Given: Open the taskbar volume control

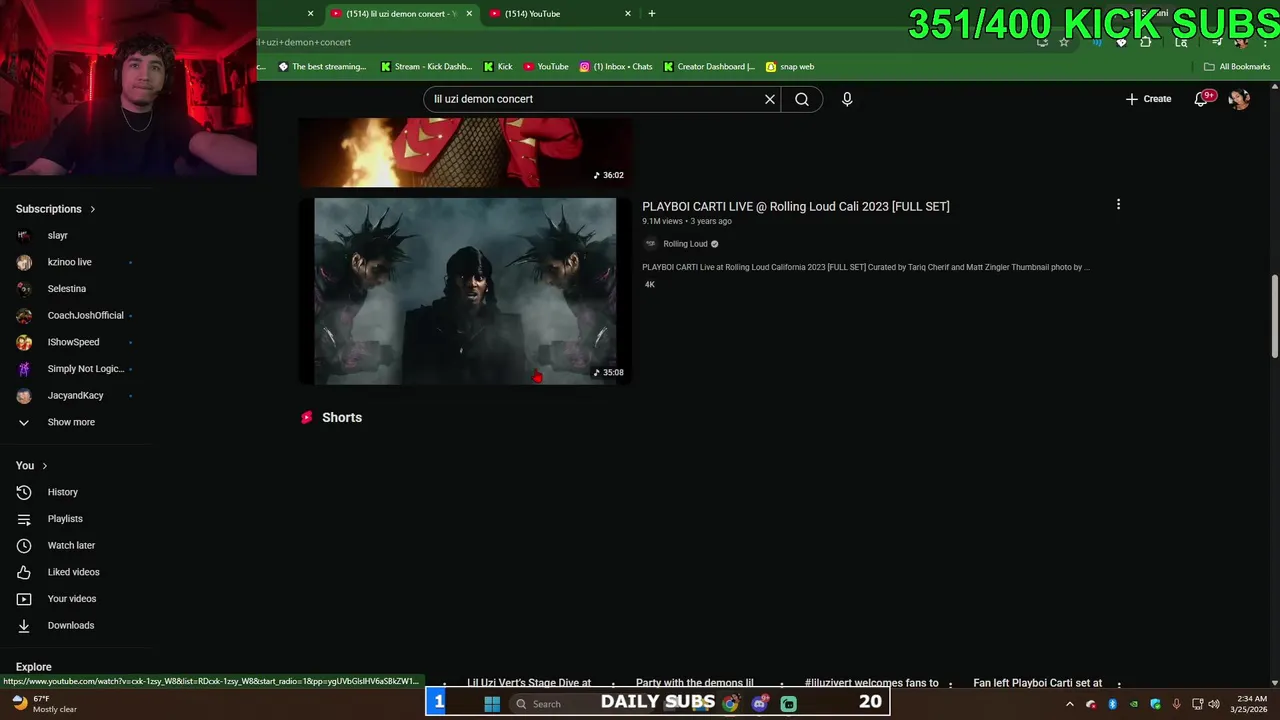Looking at the screenshot, I should 1214,704.
